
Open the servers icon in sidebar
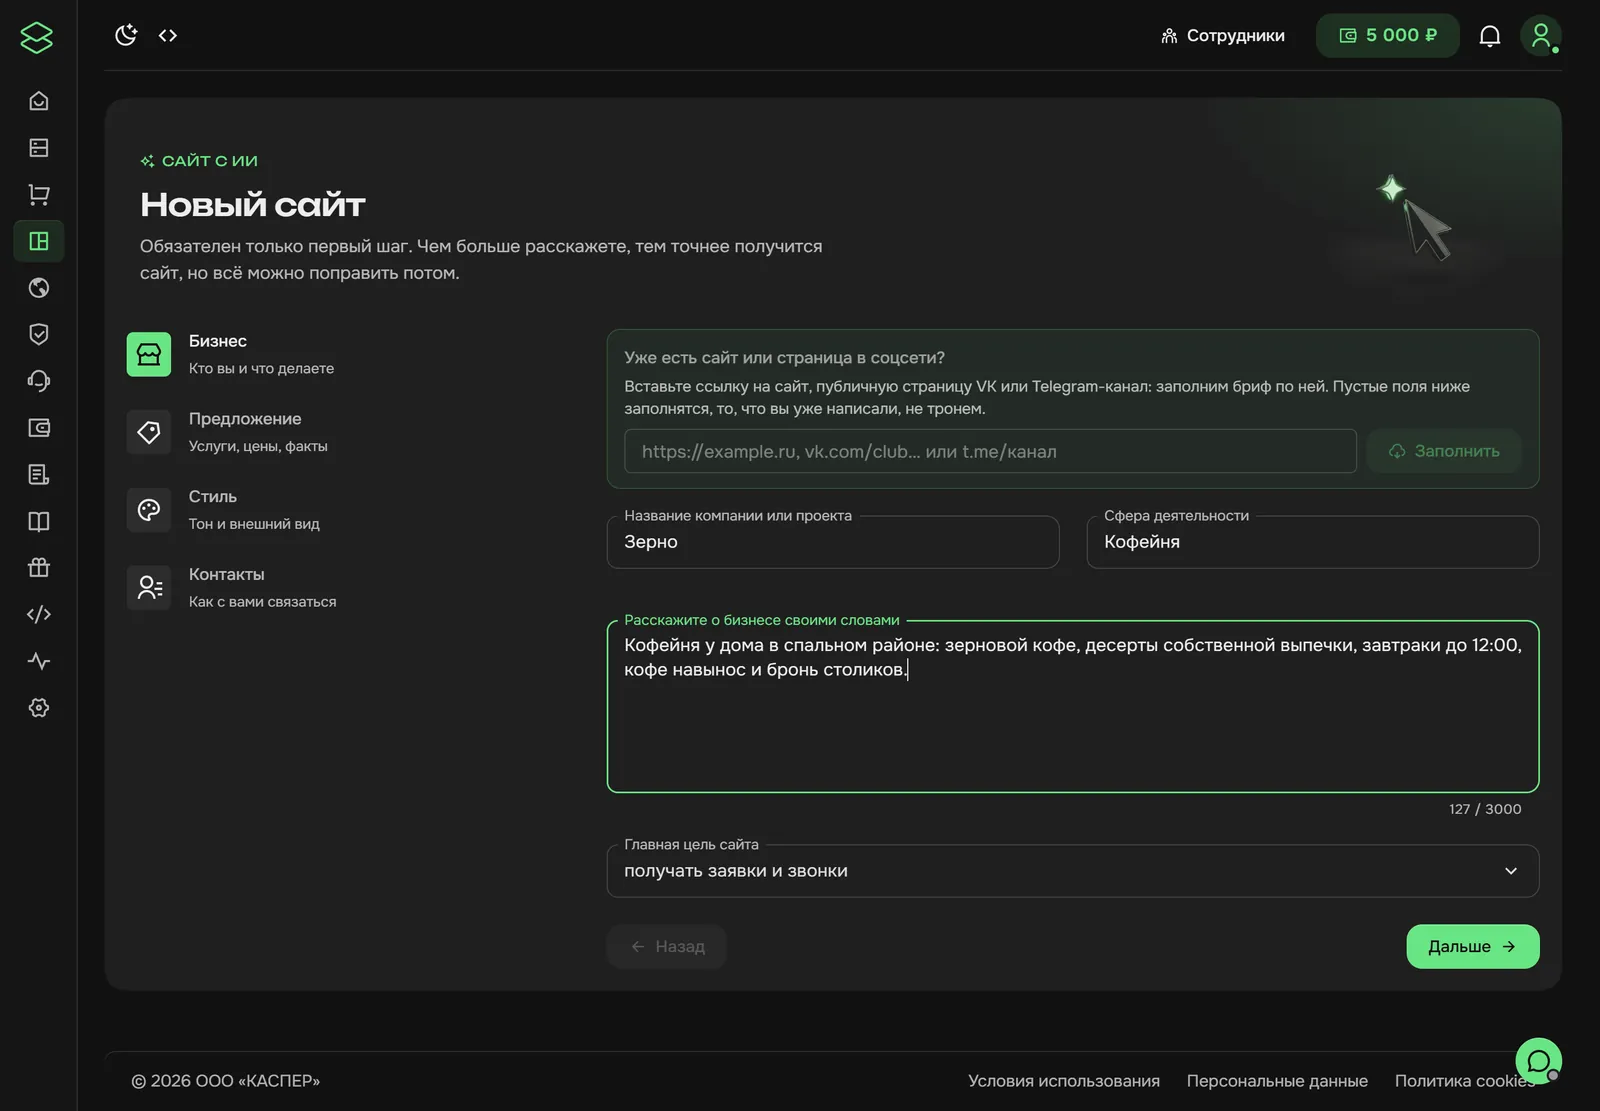tap(39, 148)
